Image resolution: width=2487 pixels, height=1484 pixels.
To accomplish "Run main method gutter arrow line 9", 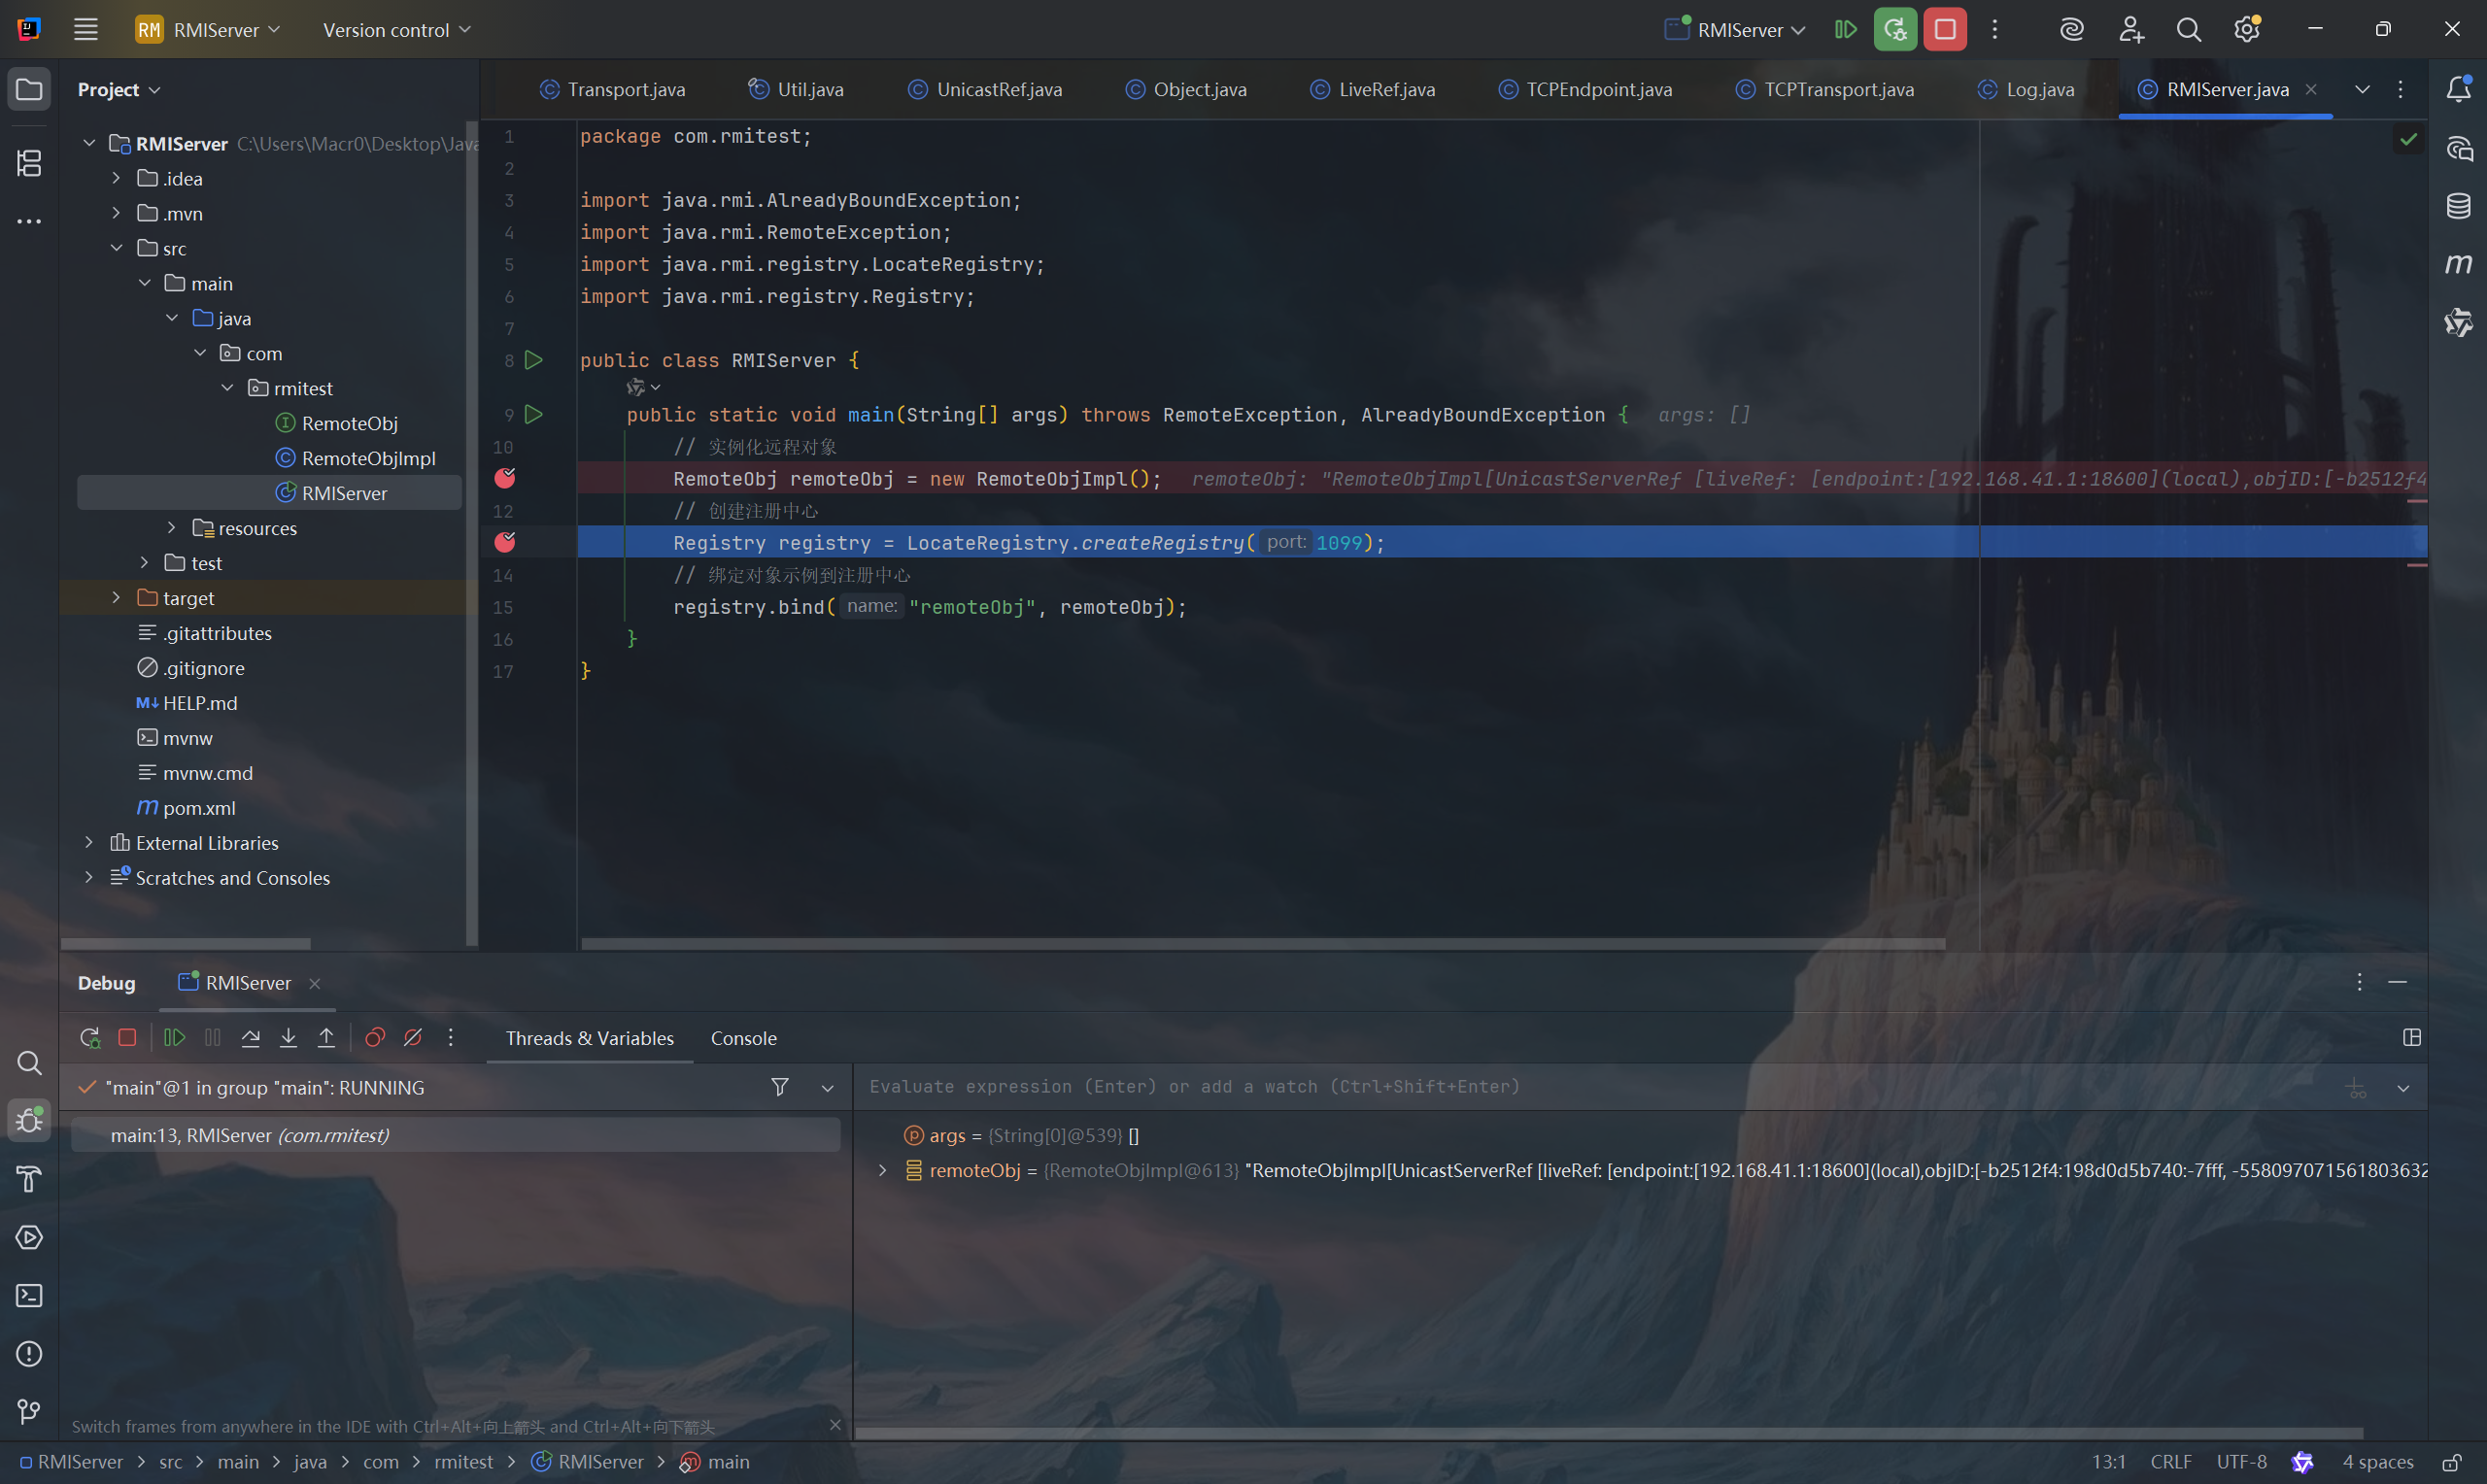I will [x=534, y=413].
